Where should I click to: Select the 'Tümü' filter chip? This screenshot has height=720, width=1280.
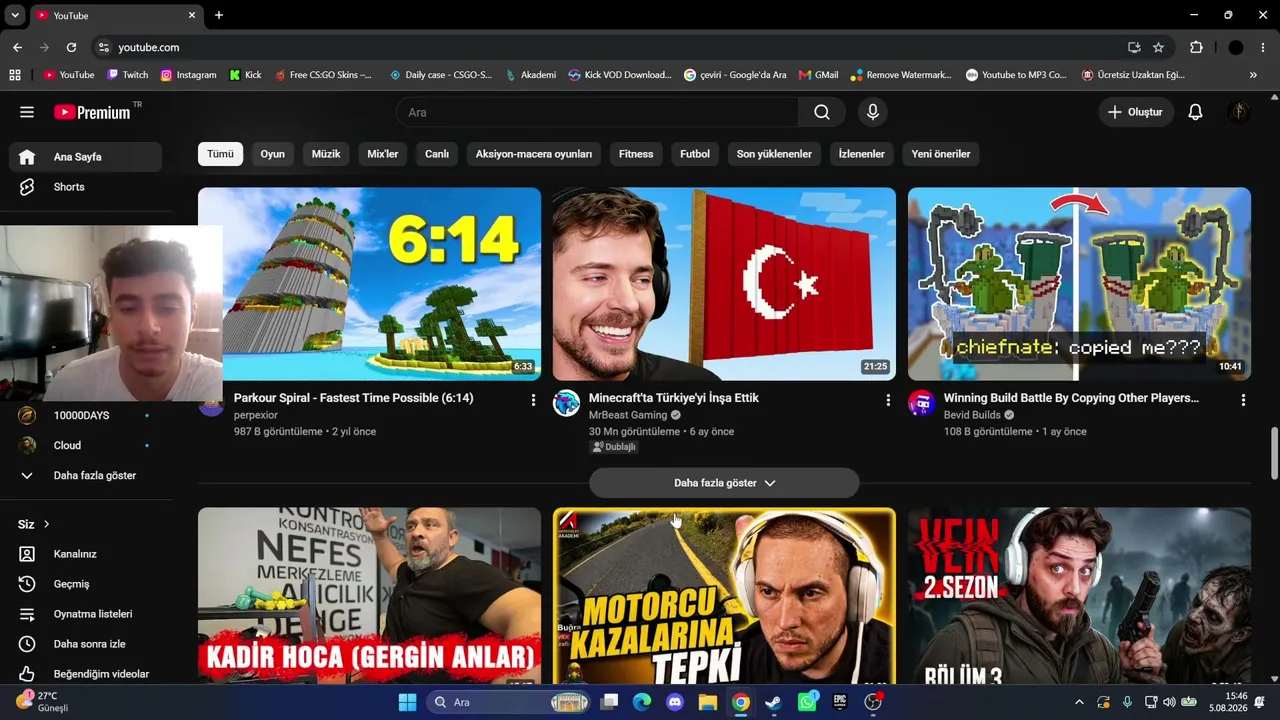(x=220, y=154)
